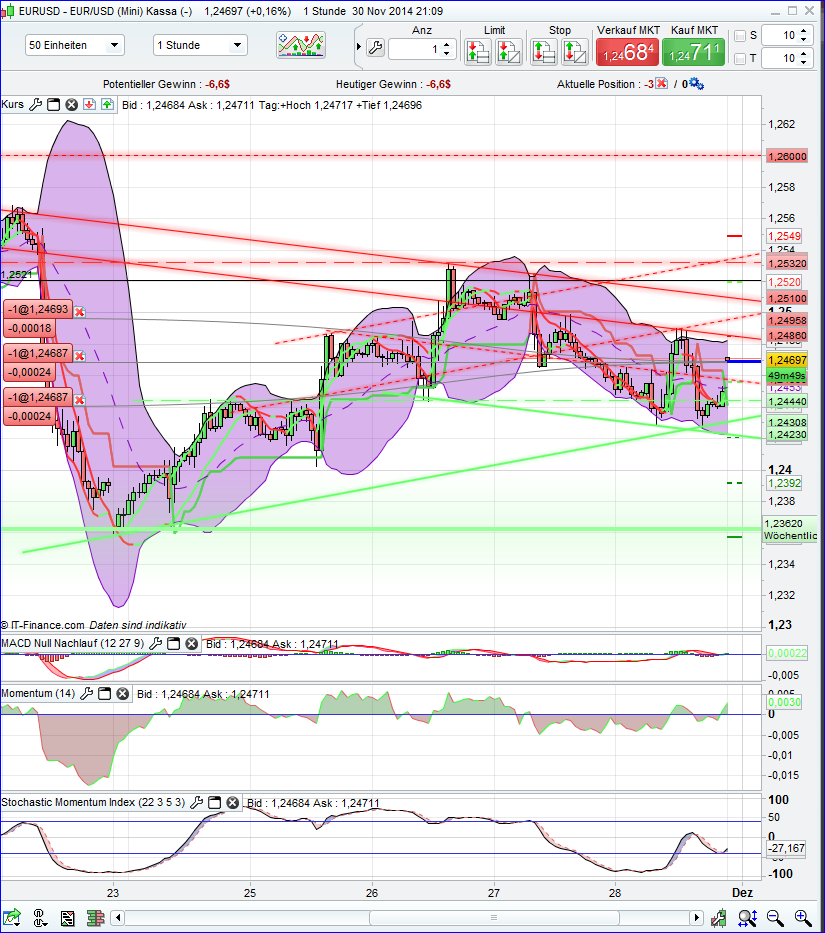Click the zoom in magnifier at bottom right
This screenshot has width=825, height=933.
[802, 917]
